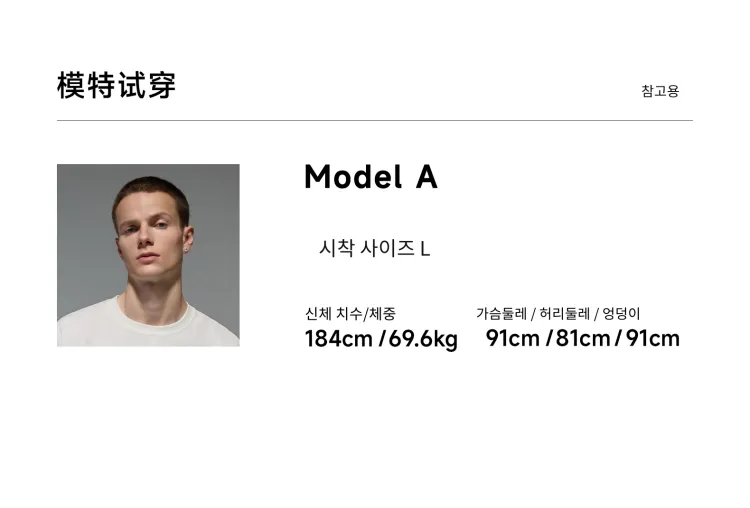Click the "참고용" reference note
750x508 pixels.
[660, 91]
